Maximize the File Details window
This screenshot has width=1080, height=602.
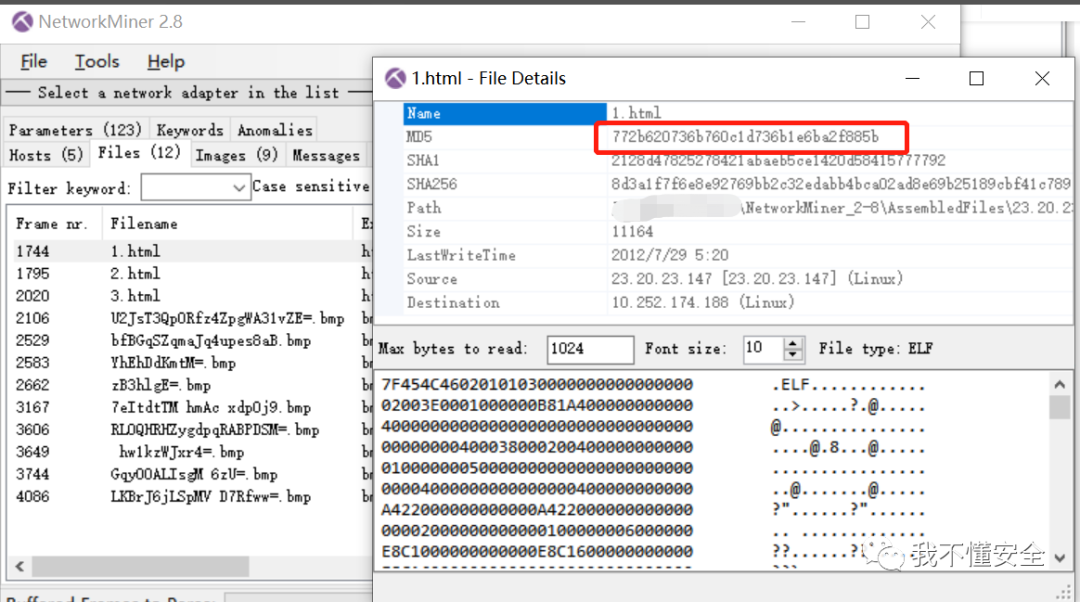point(976,79)
